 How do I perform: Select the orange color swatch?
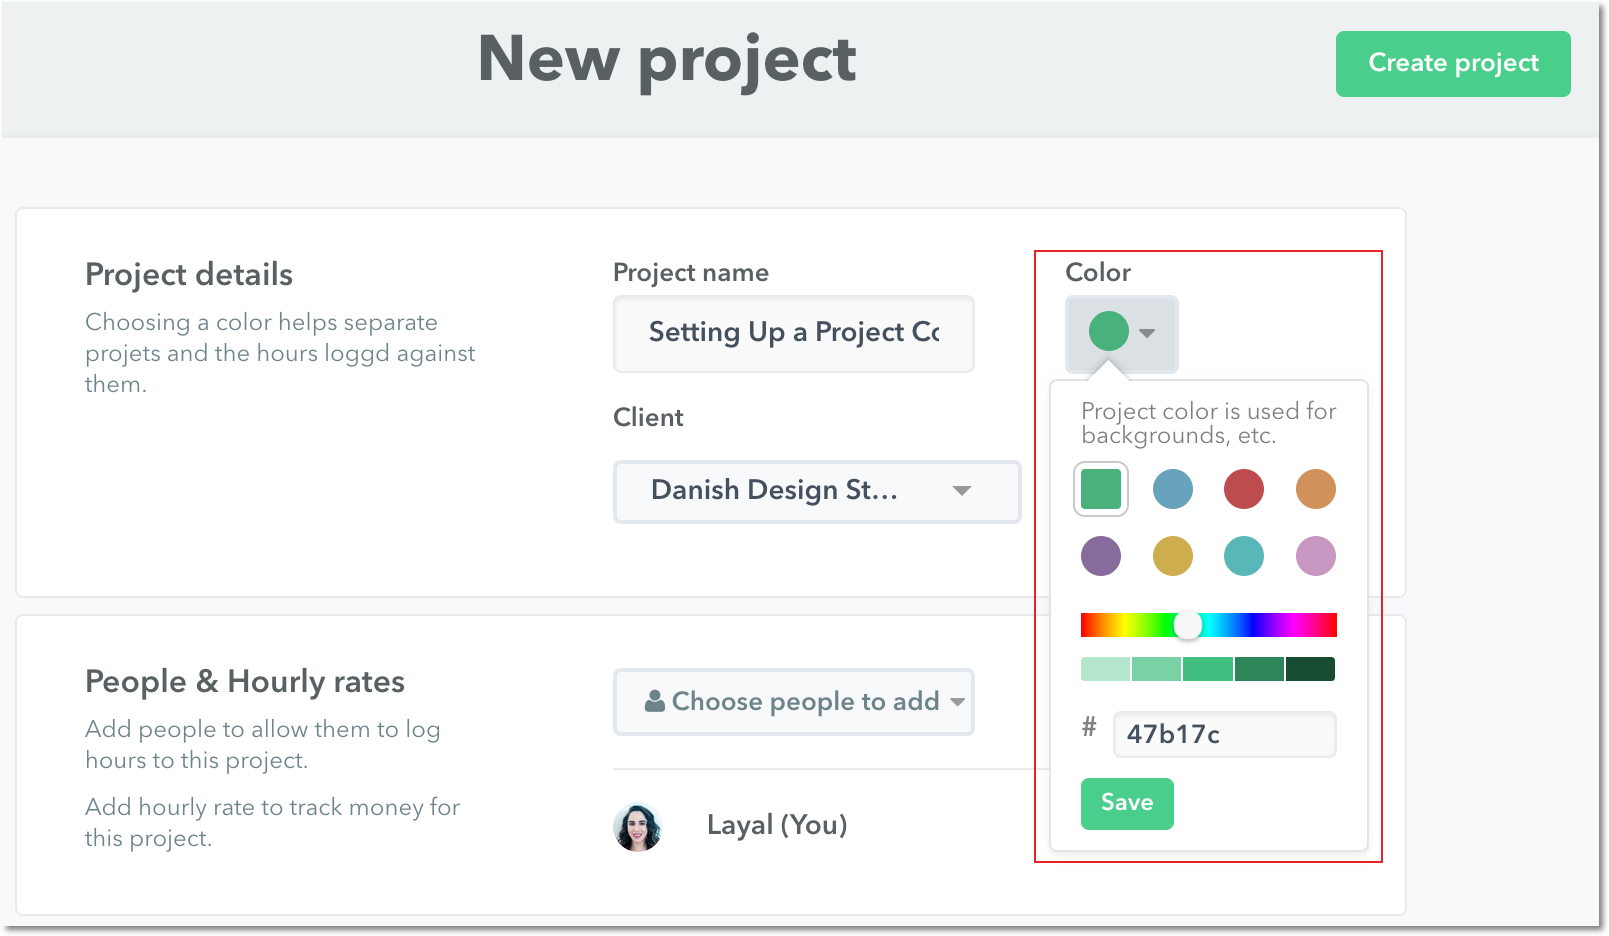pyautogui.click(x=1316, y=489)
